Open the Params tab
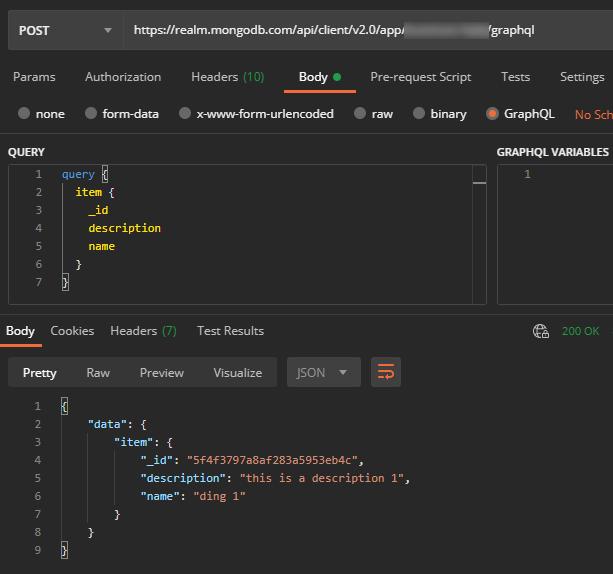The height and width of the screenshot is (574, 613). tap(34, 77)
